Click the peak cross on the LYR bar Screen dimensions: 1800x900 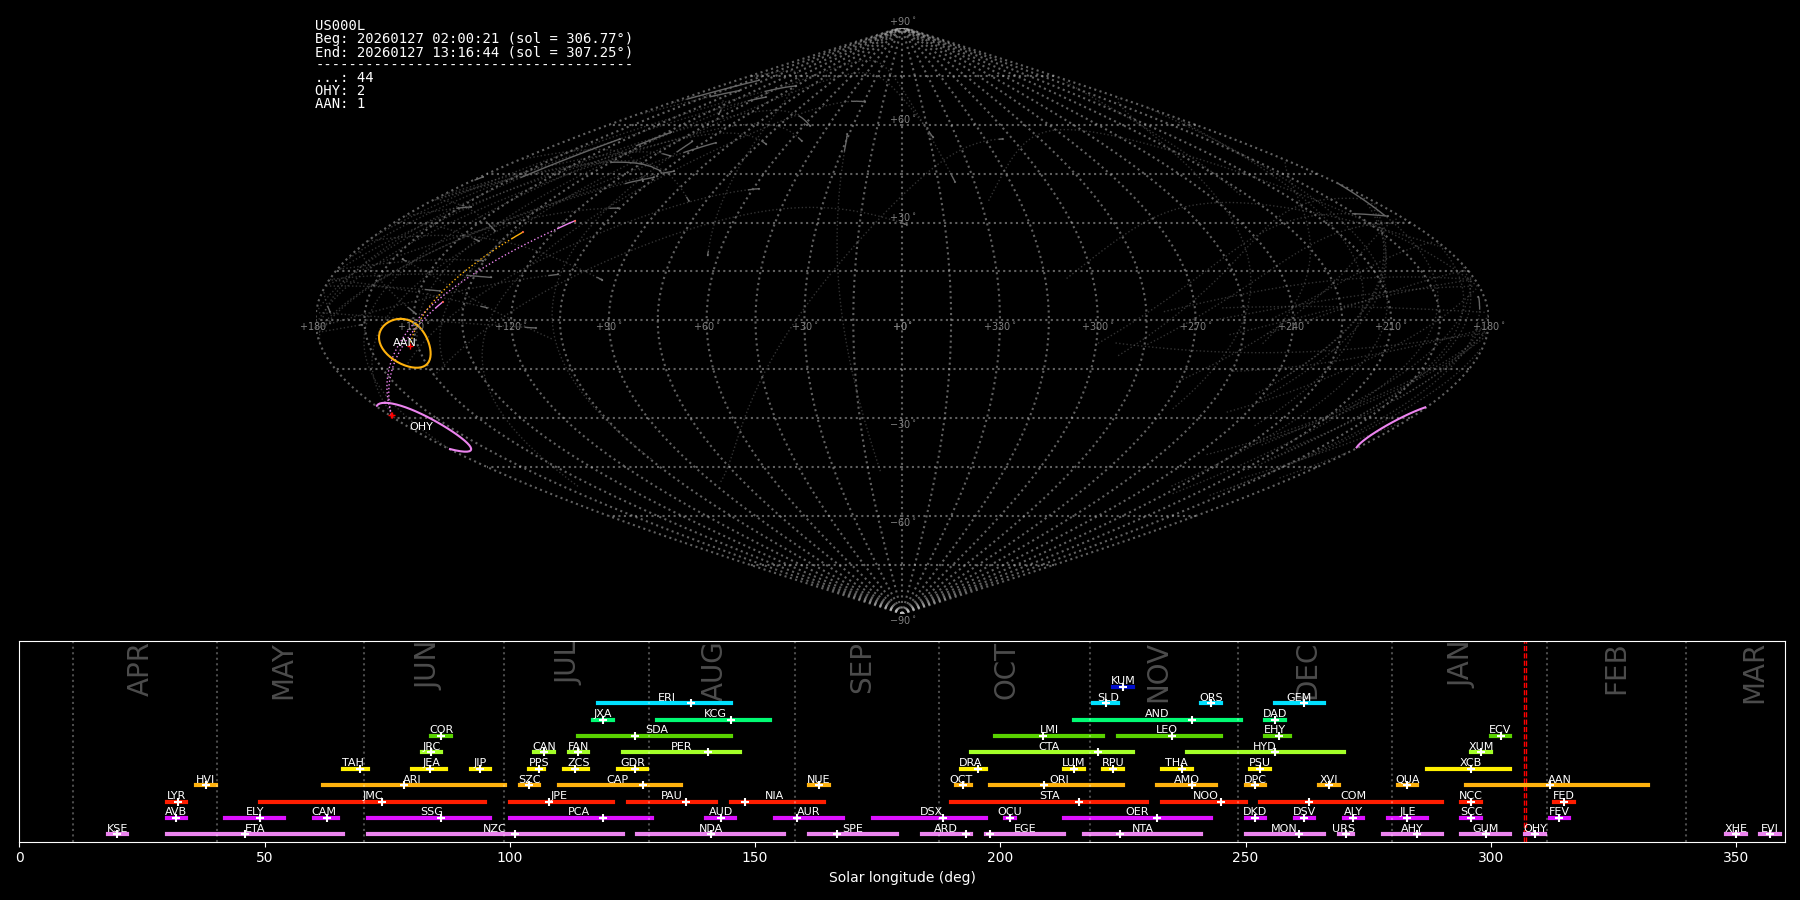178,802
